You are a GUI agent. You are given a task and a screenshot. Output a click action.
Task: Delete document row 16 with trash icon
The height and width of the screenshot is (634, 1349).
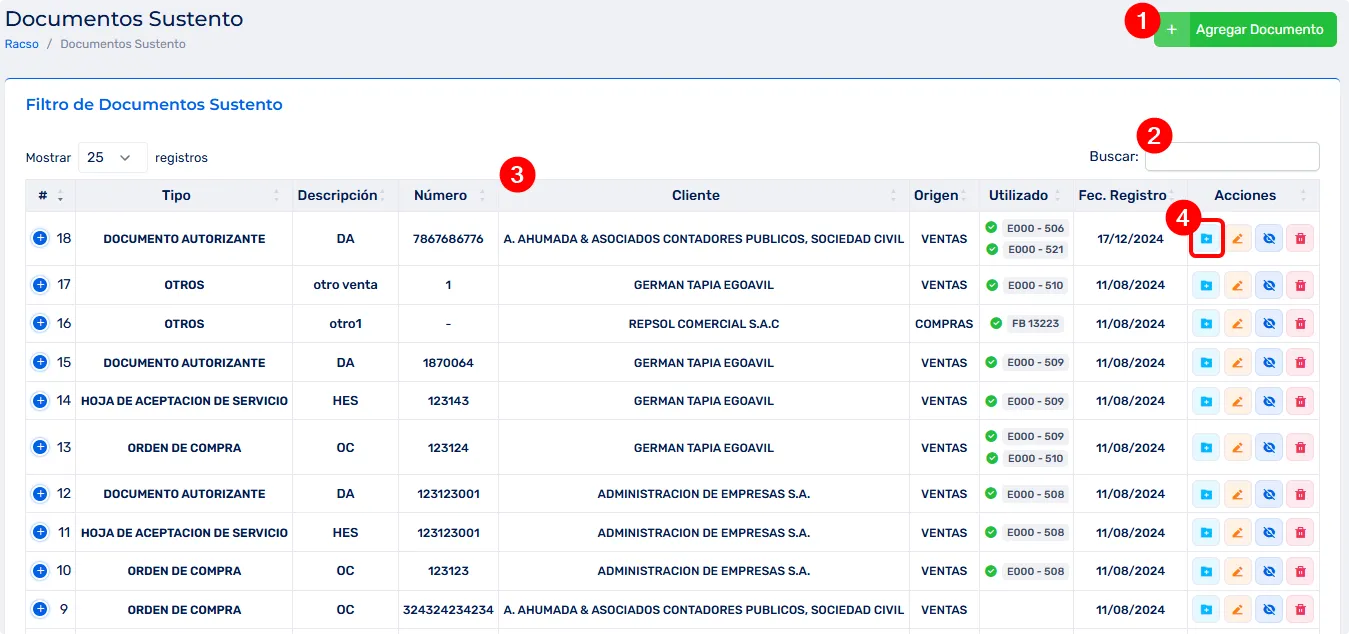[x=1300, y=324]
